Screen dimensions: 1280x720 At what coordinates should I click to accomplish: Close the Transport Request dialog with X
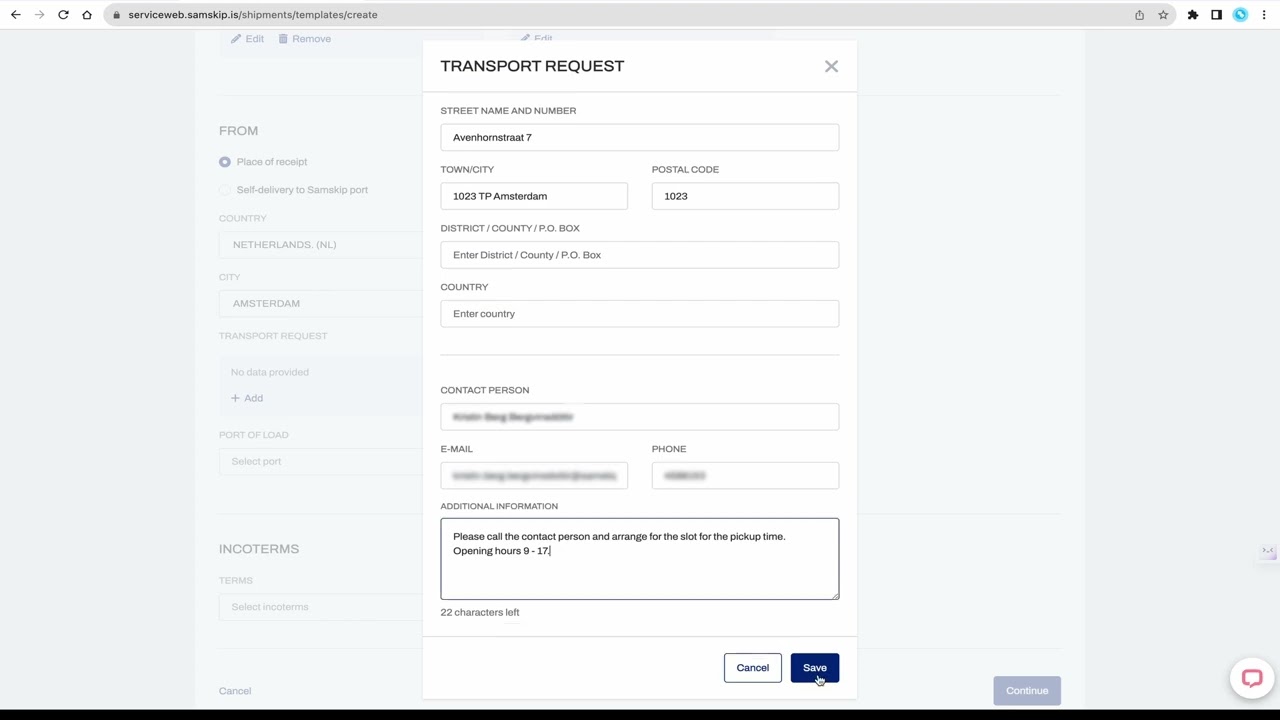pyautogui.click(x=831, y=66)
